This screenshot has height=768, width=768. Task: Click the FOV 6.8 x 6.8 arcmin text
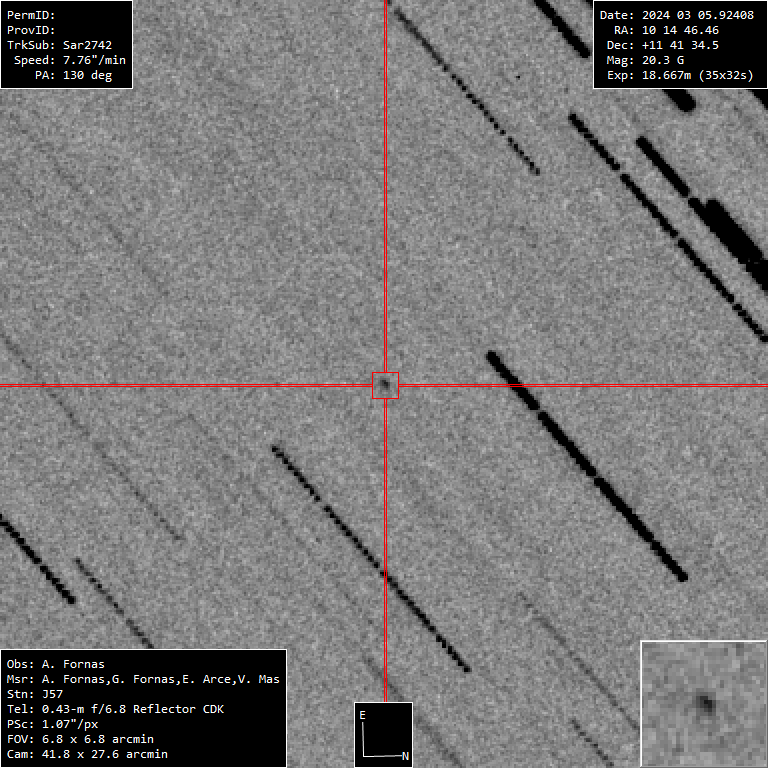click(x=80, y=739)
